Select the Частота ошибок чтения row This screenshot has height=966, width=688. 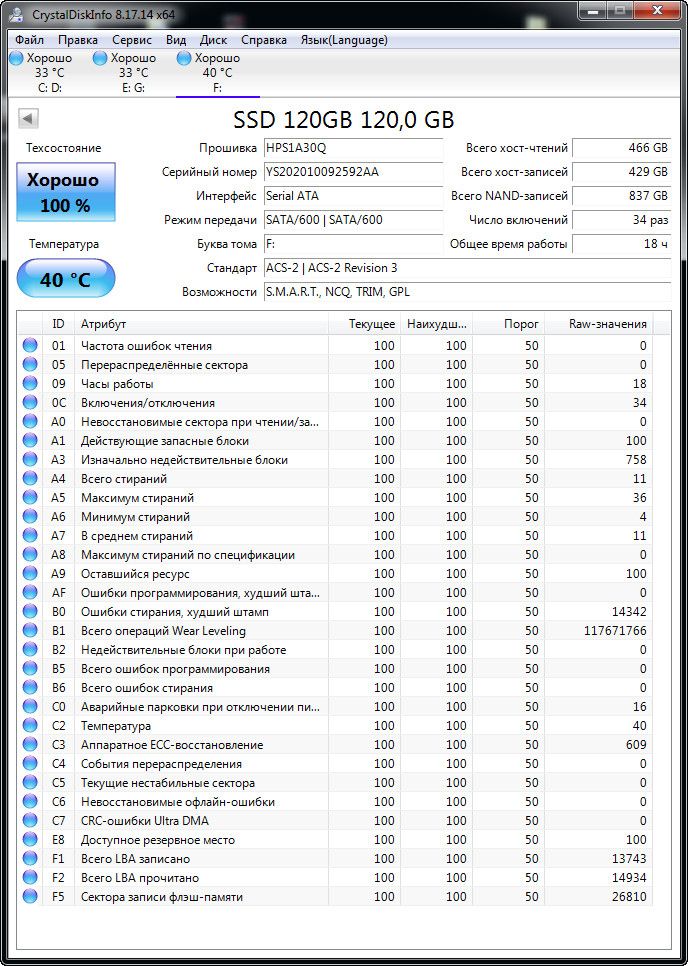coord(336,346)
